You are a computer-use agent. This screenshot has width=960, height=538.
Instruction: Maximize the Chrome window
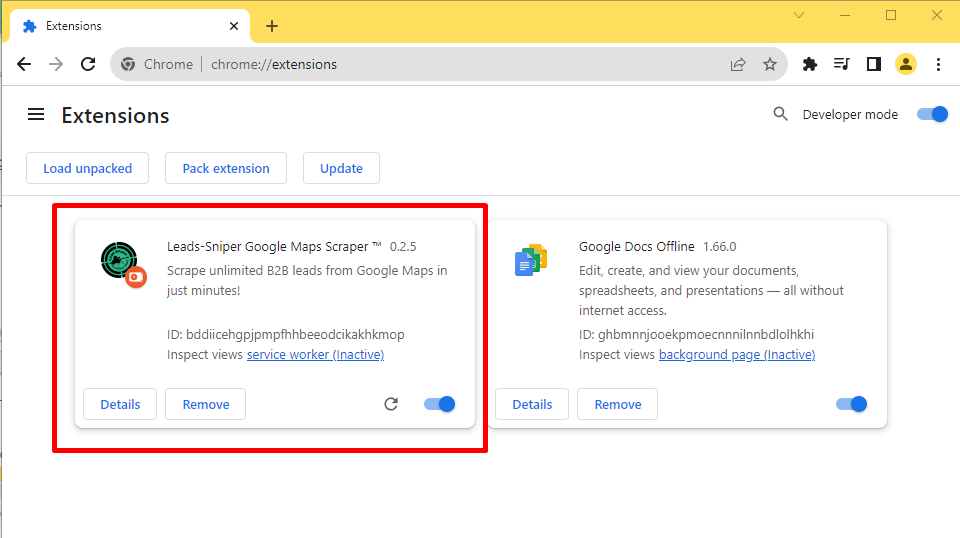coord(891,15)
